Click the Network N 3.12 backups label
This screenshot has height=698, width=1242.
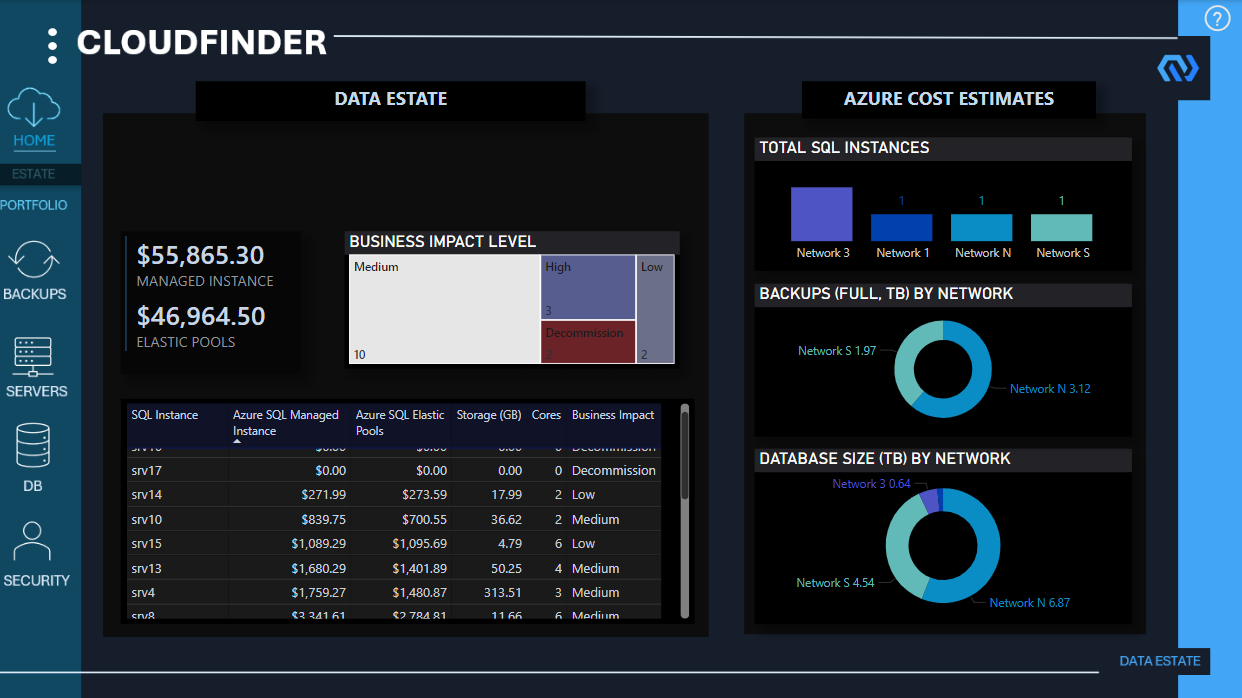click(x=1050, y=389)
